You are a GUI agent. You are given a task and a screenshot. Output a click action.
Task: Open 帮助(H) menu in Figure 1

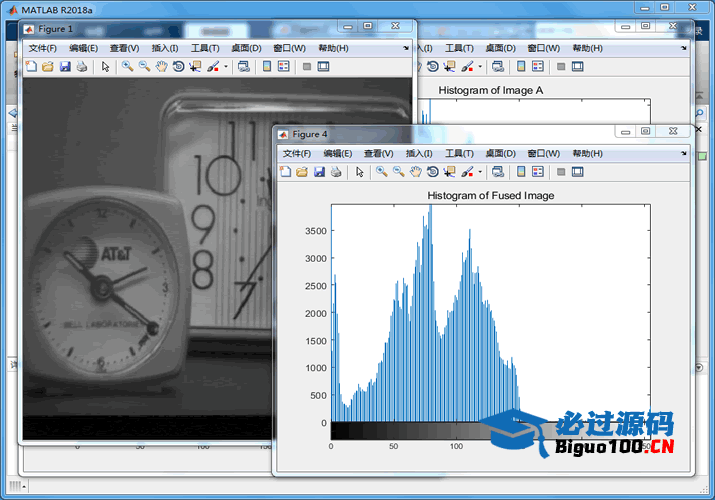(x=333, y=48)
